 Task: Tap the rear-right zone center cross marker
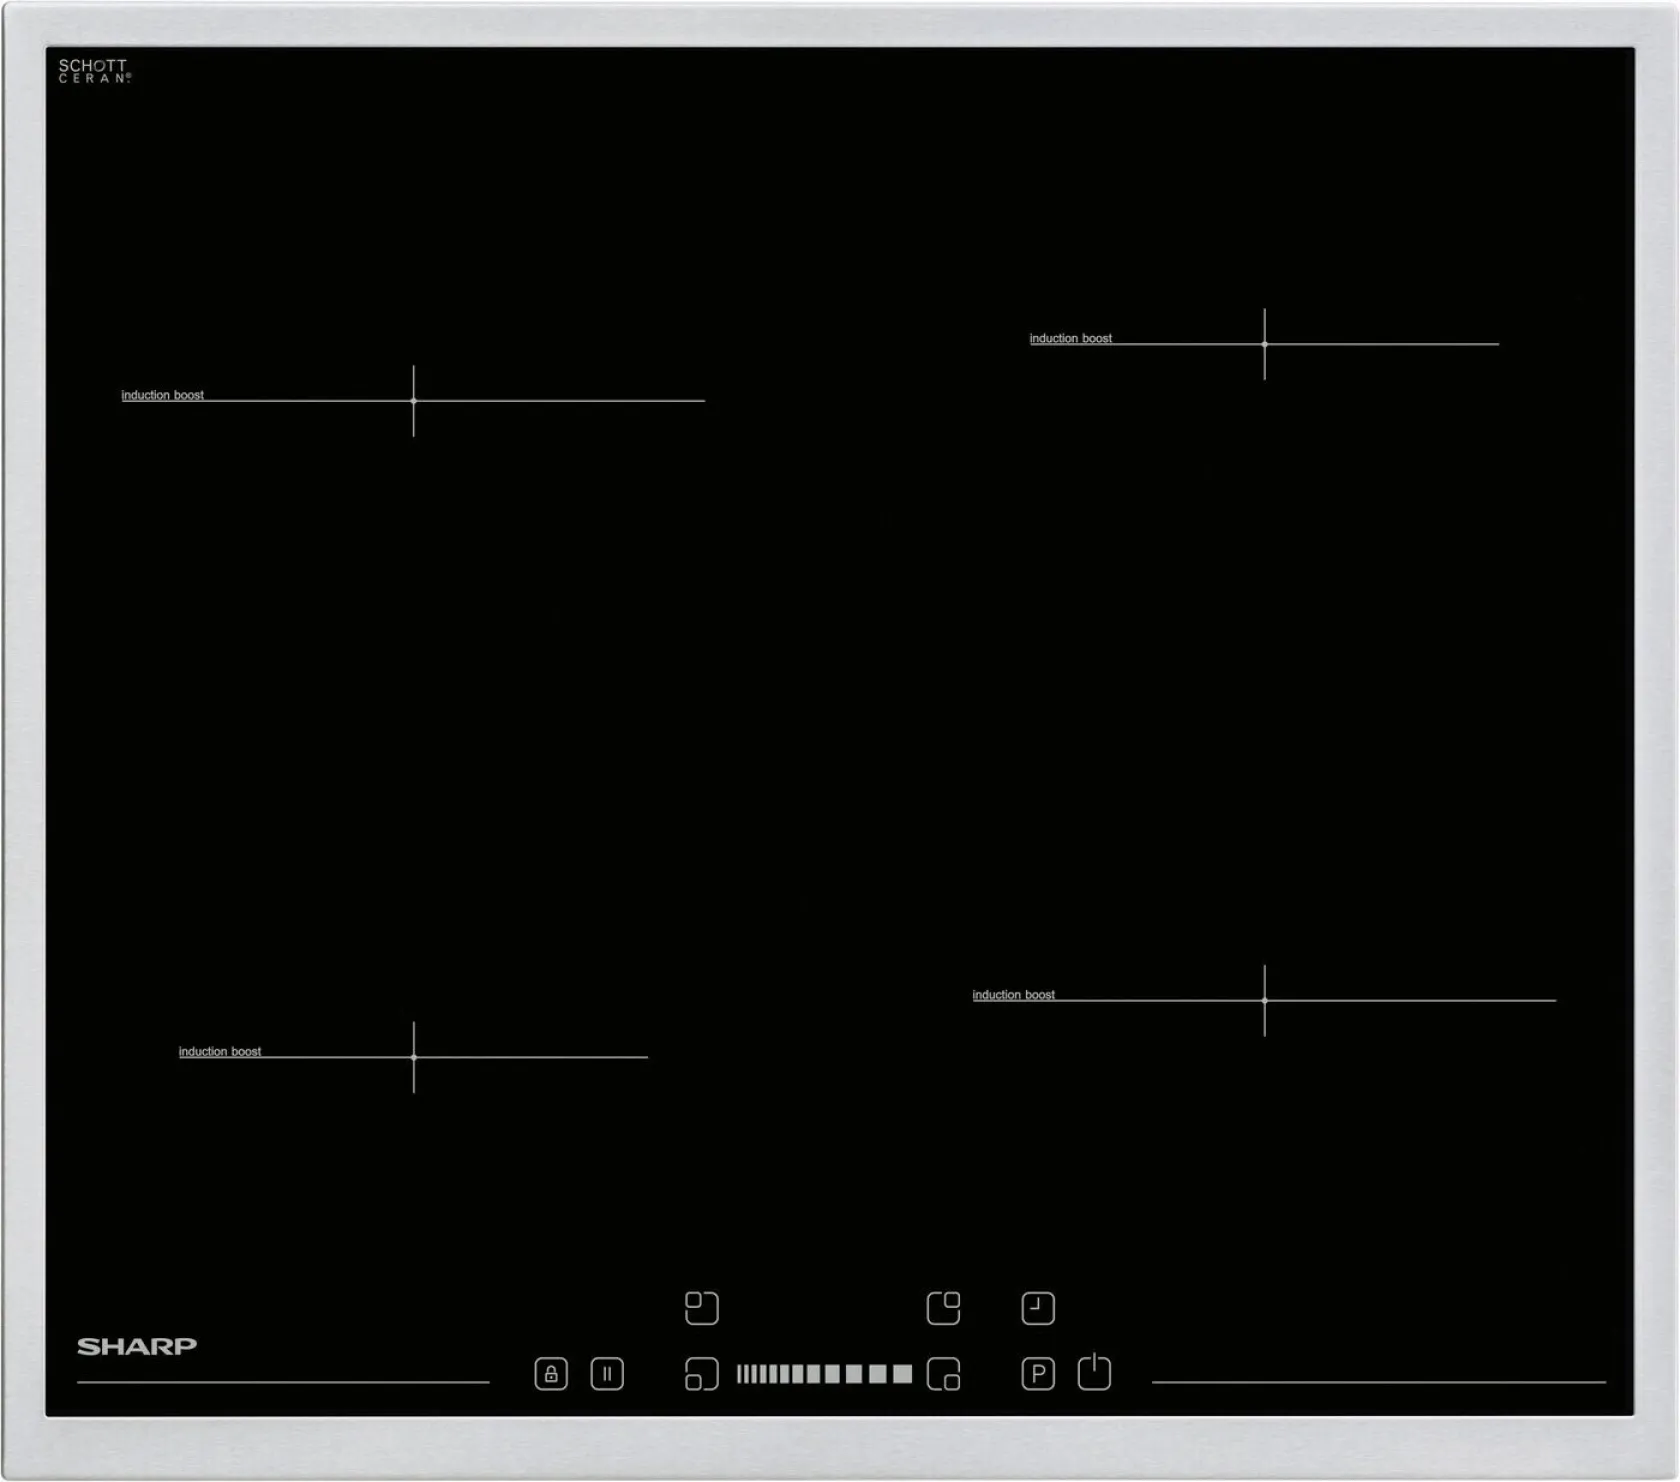point(1264,344)
